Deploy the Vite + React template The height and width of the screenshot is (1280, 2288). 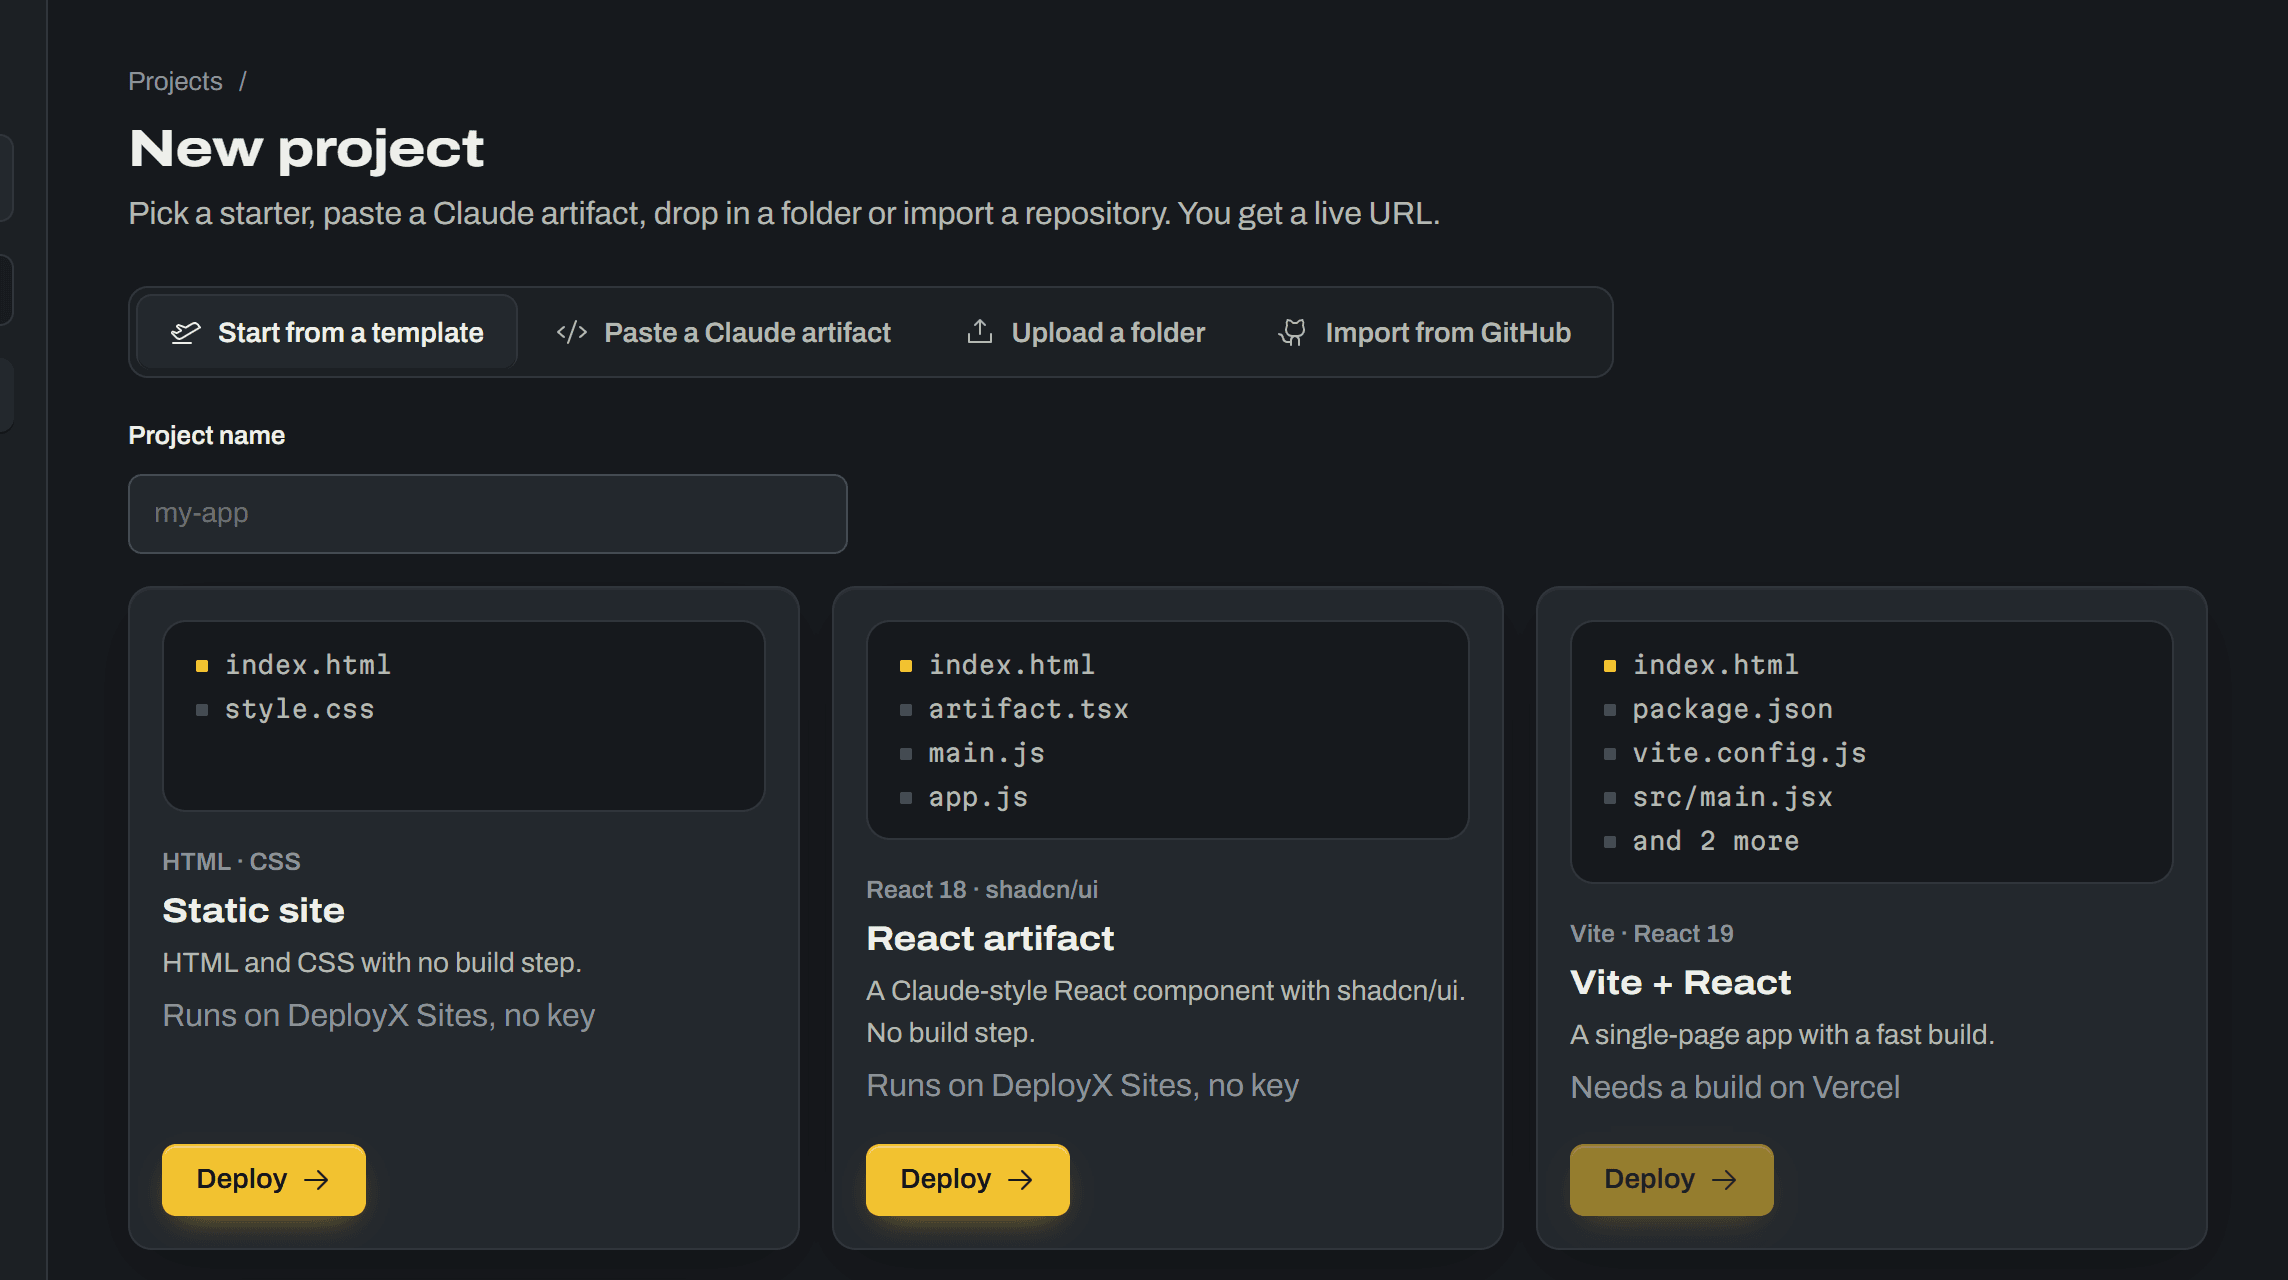tap(1672, 1180)
